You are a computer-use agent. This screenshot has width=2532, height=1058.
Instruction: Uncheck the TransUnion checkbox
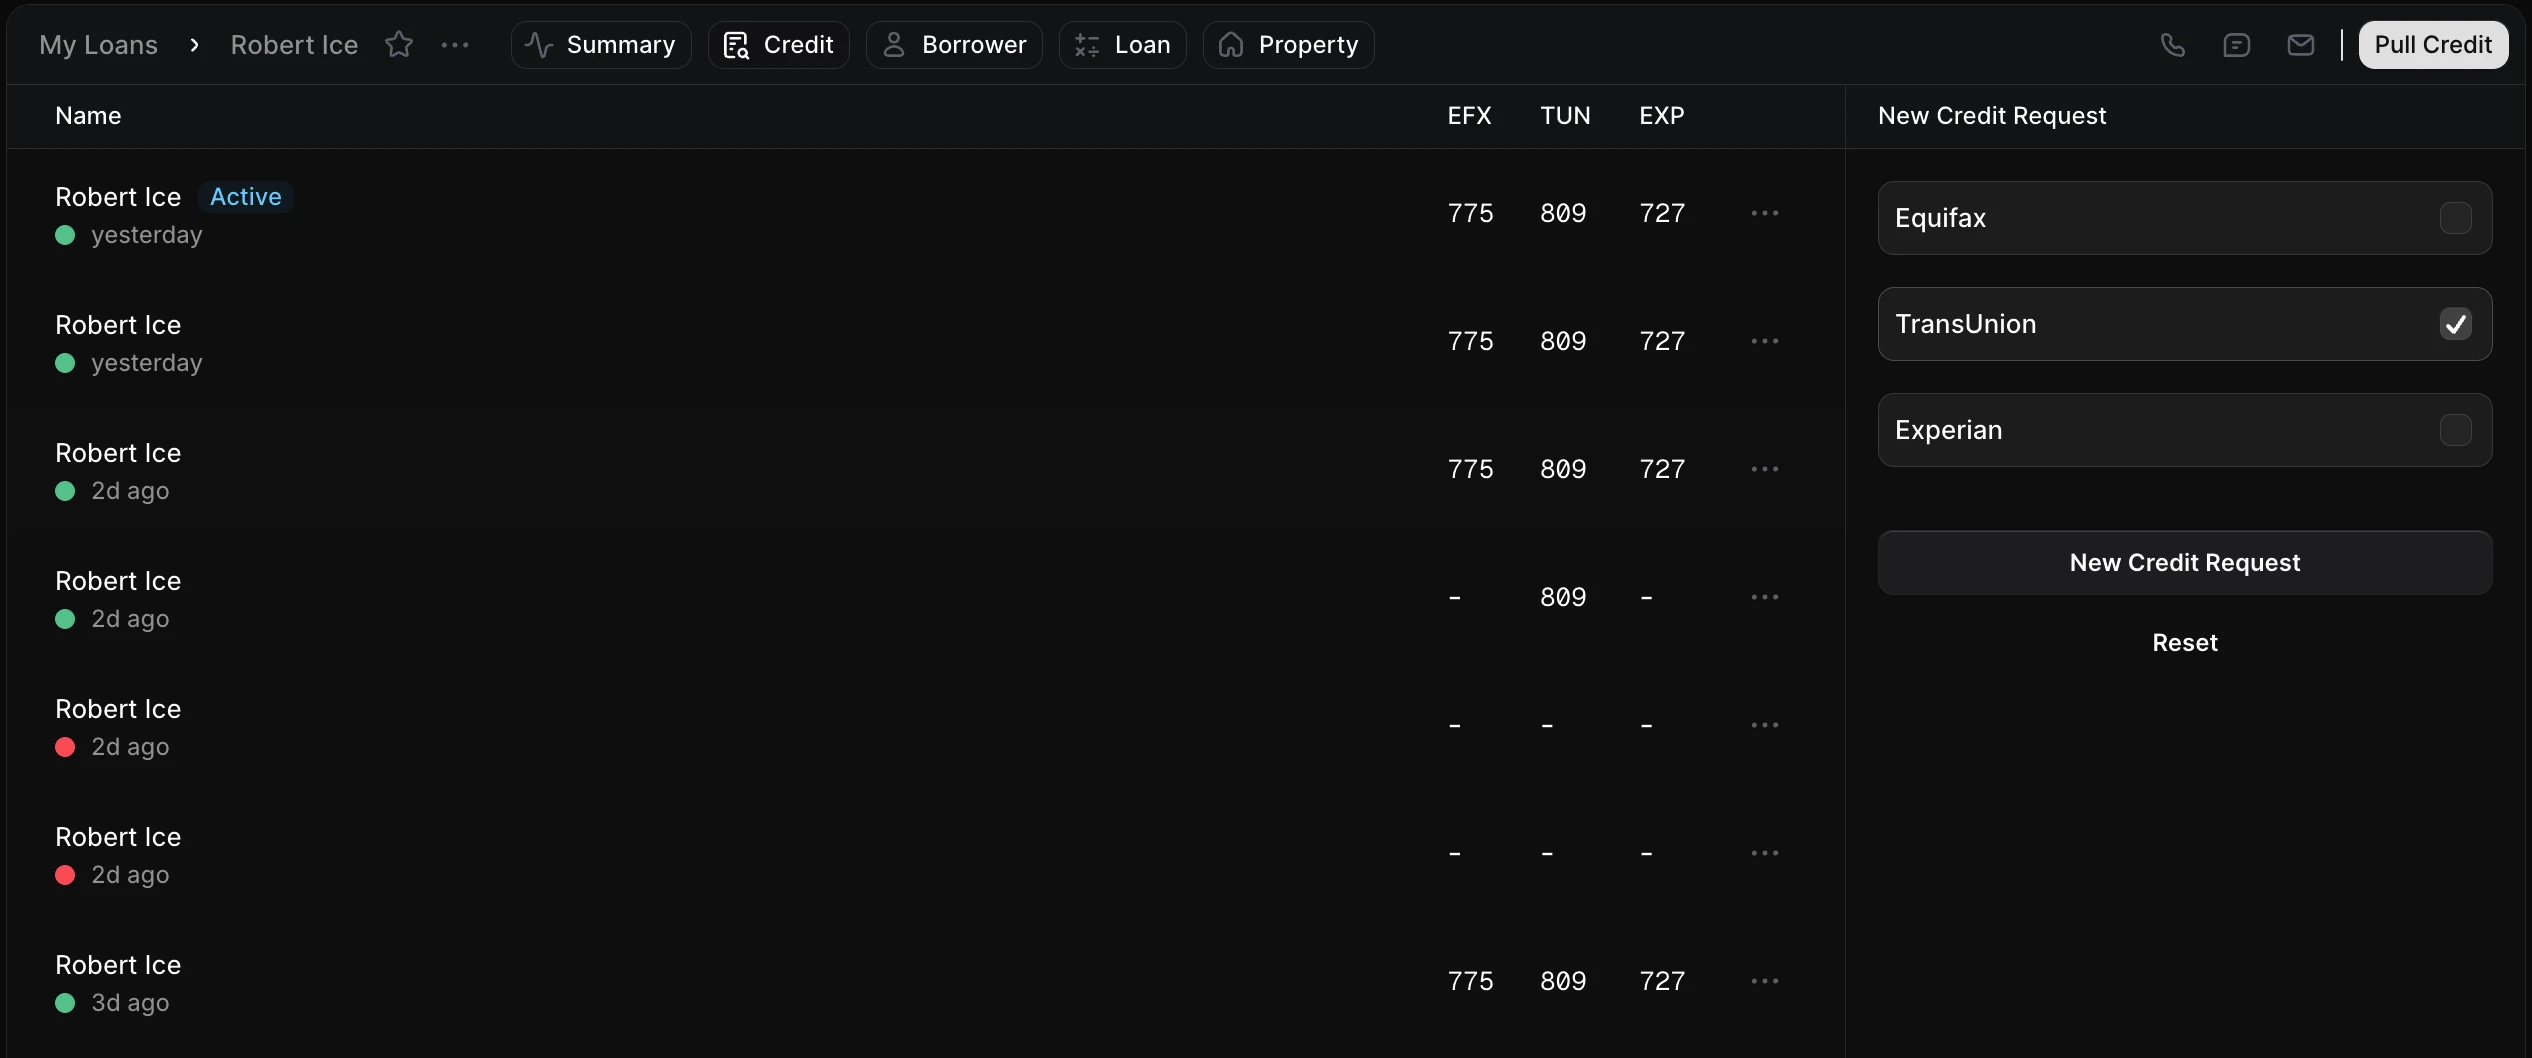(2456, 323)
